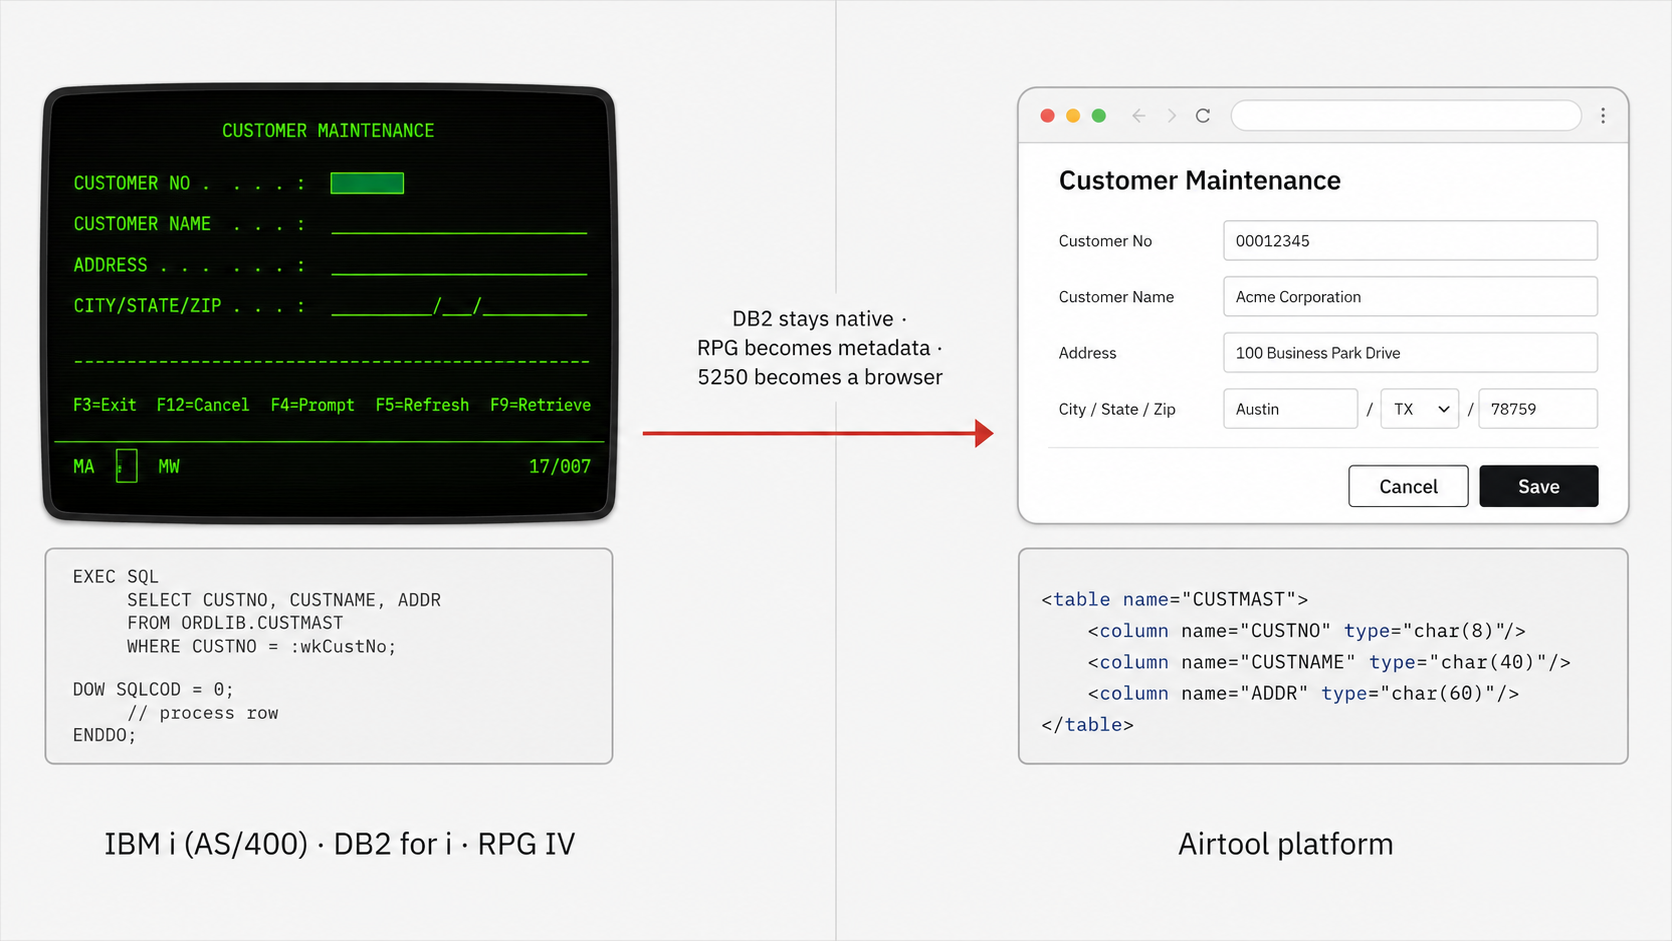Open the TX state dropdown
This screenshot has width=1672, height=941.
[x=1419, y=409]
